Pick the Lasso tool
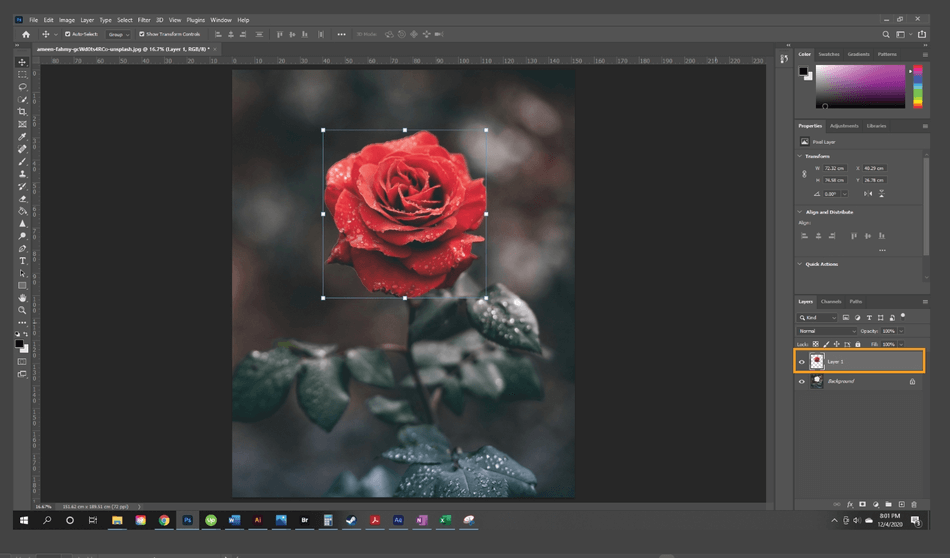 [x=22, y=86]
